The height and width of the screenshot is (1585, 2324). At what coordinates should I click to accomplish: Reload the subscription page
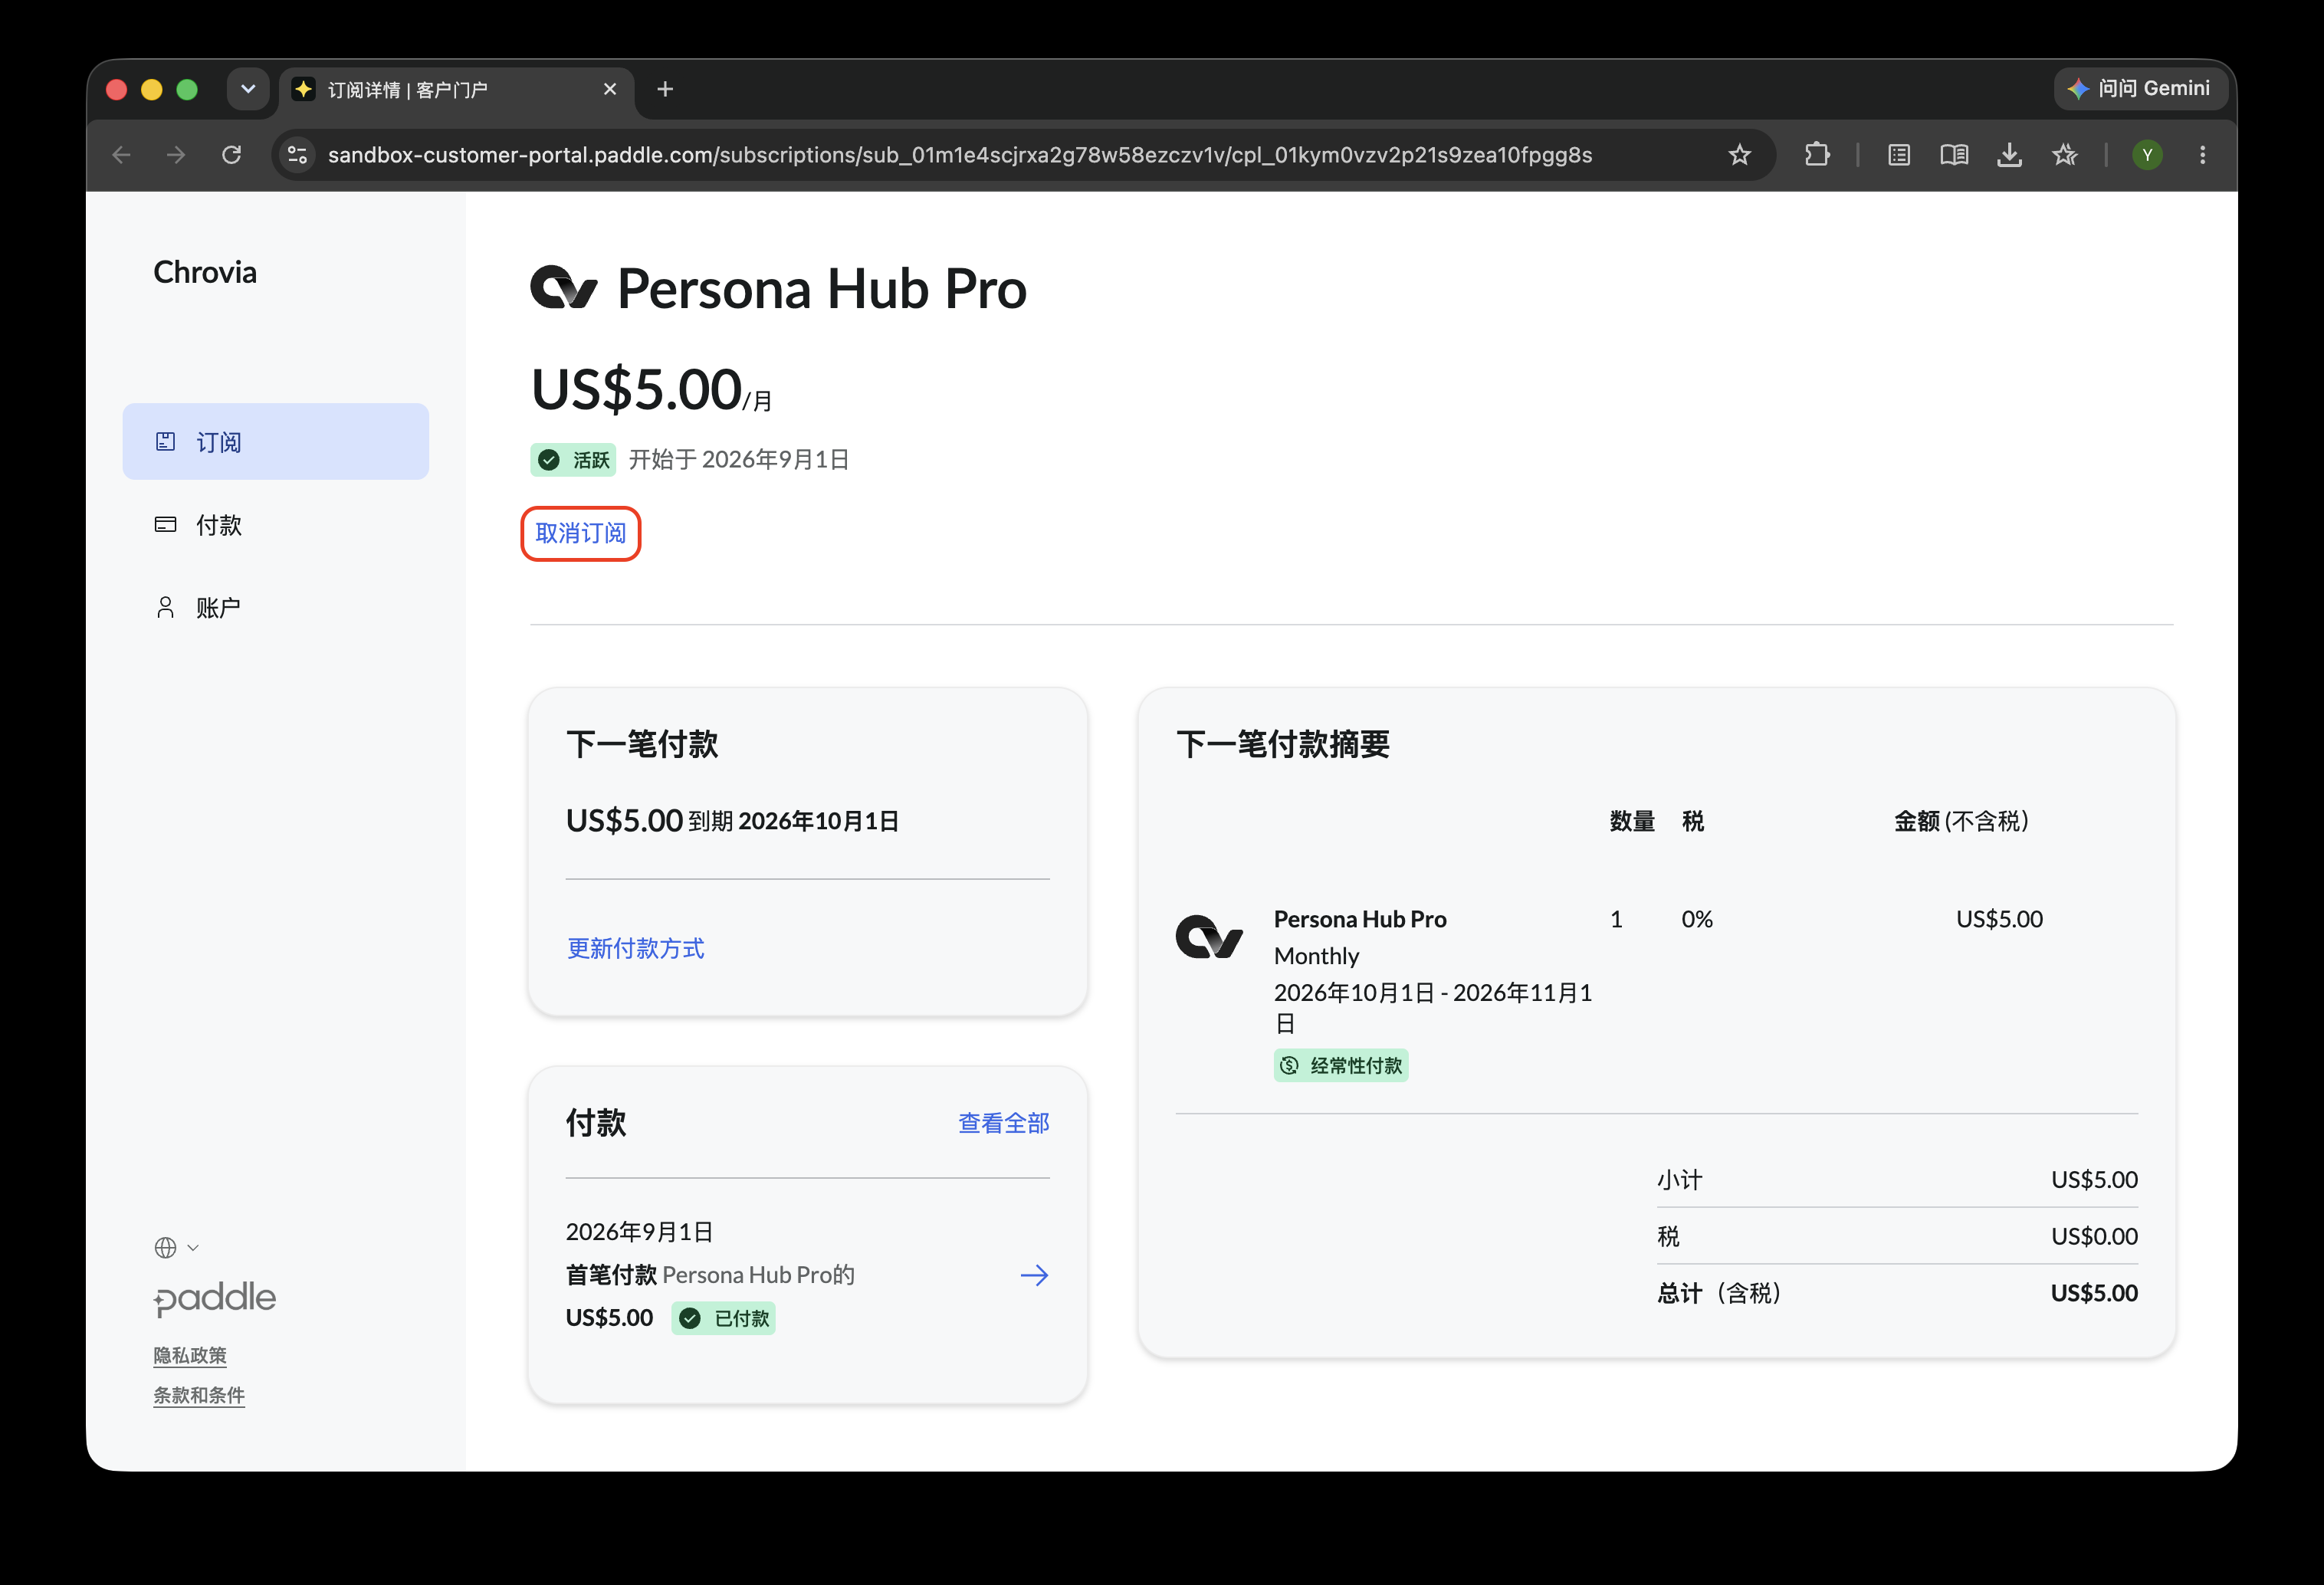coord(231,155)
